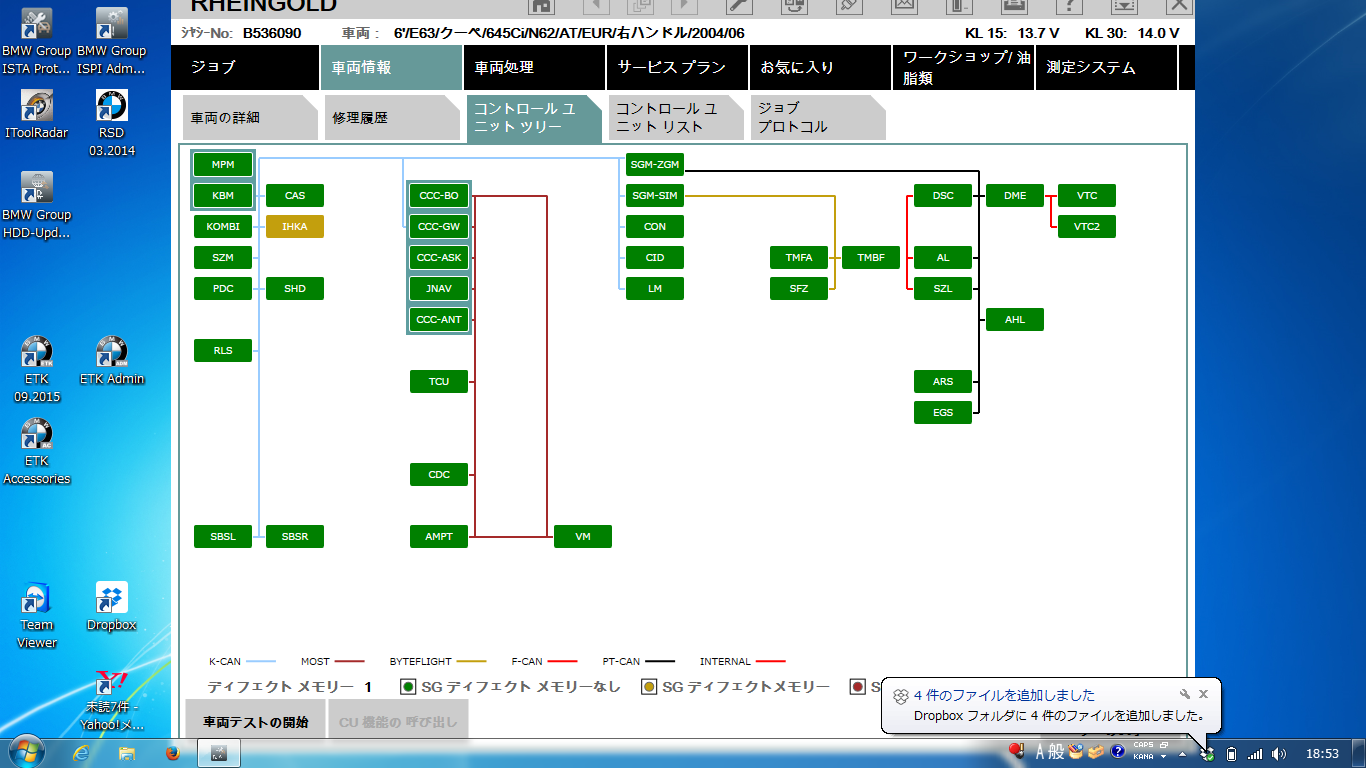1366x768 pixels.
Task: Select the SGM-SIM control unit node
Action: click(655, 196)
